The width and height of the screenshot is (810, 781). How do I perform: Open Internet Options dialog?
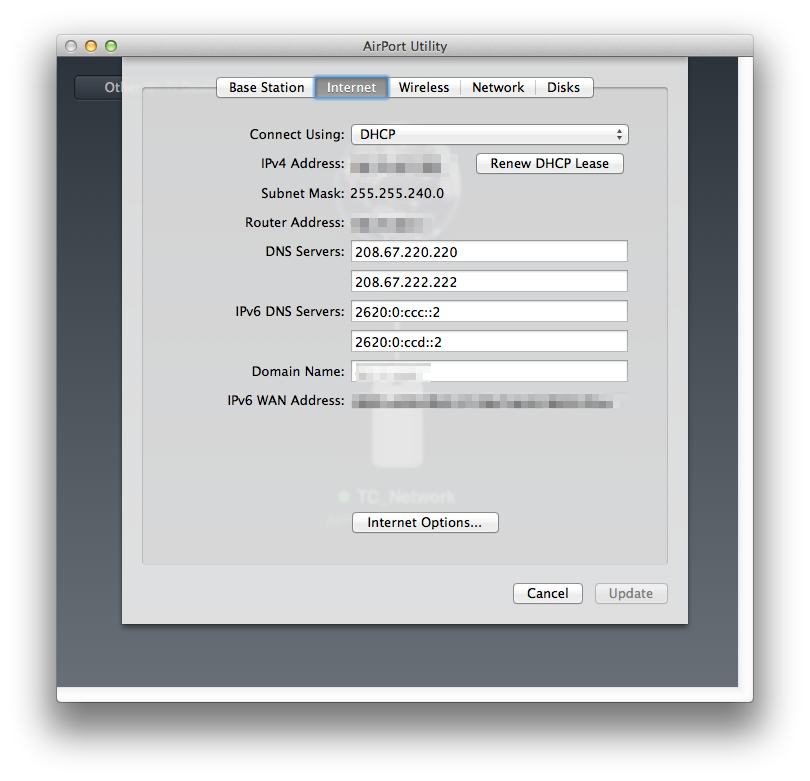click(425, 522)
